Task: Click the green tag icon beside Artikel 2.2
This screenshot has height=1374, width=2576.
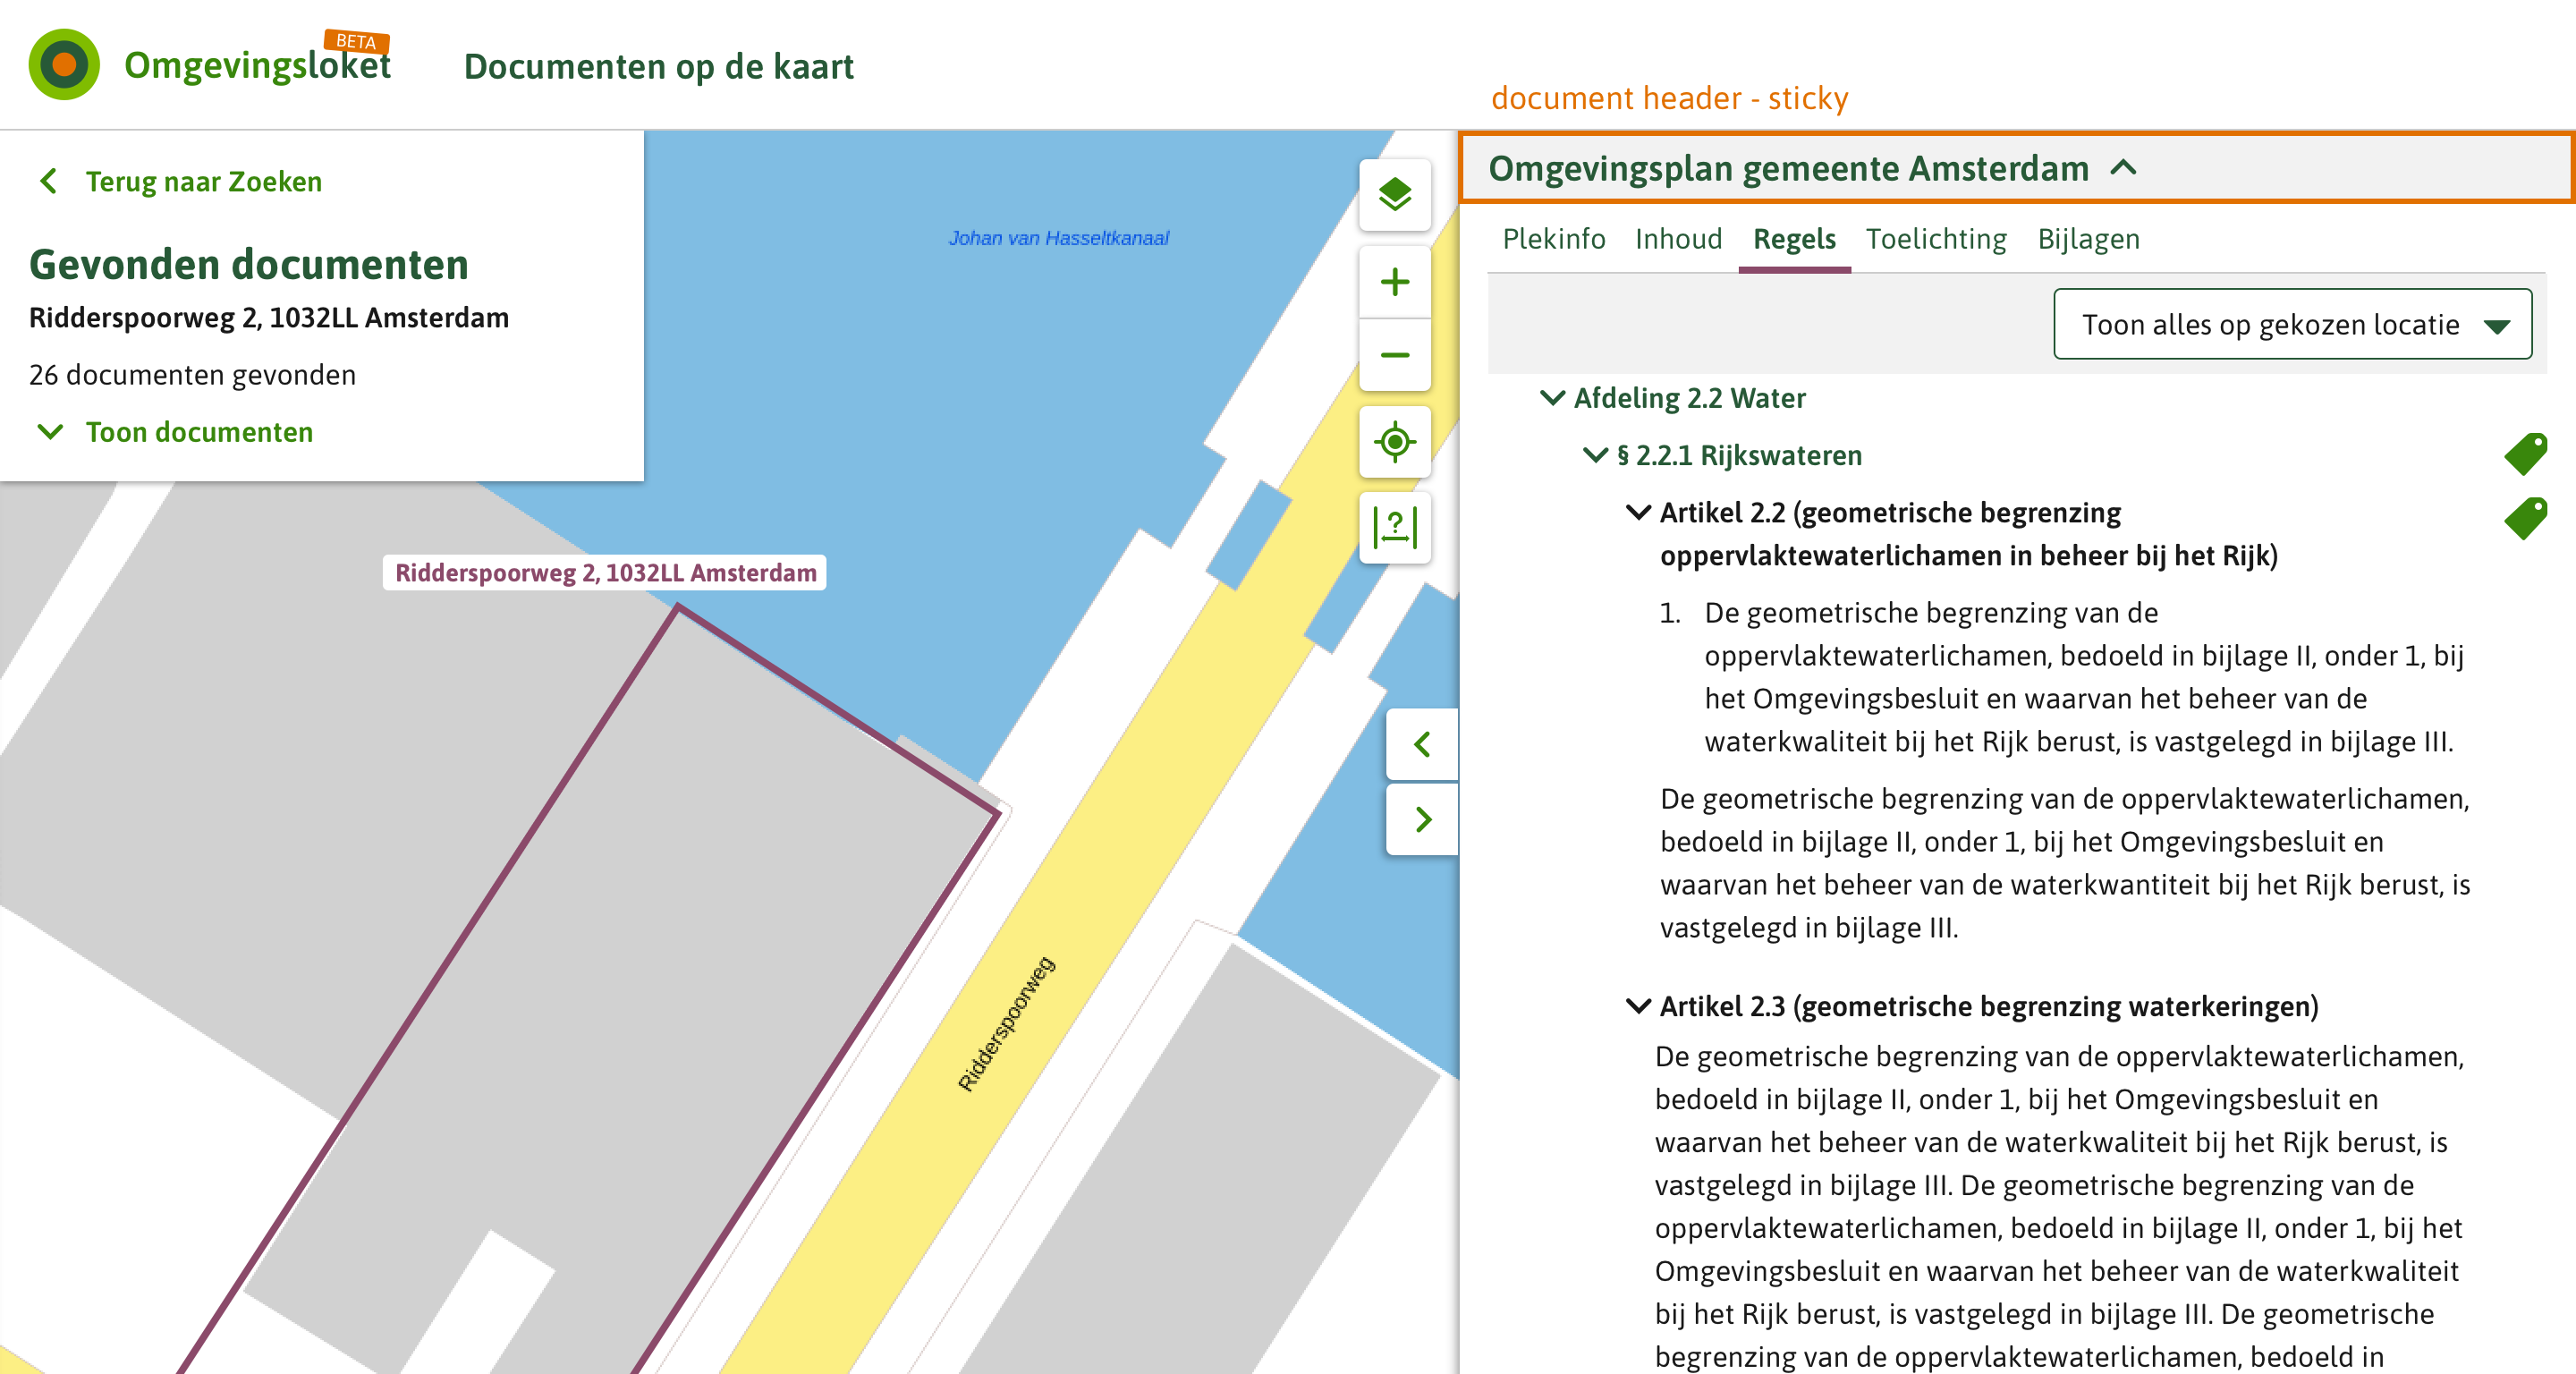Action: click(x=2525, y=519)
